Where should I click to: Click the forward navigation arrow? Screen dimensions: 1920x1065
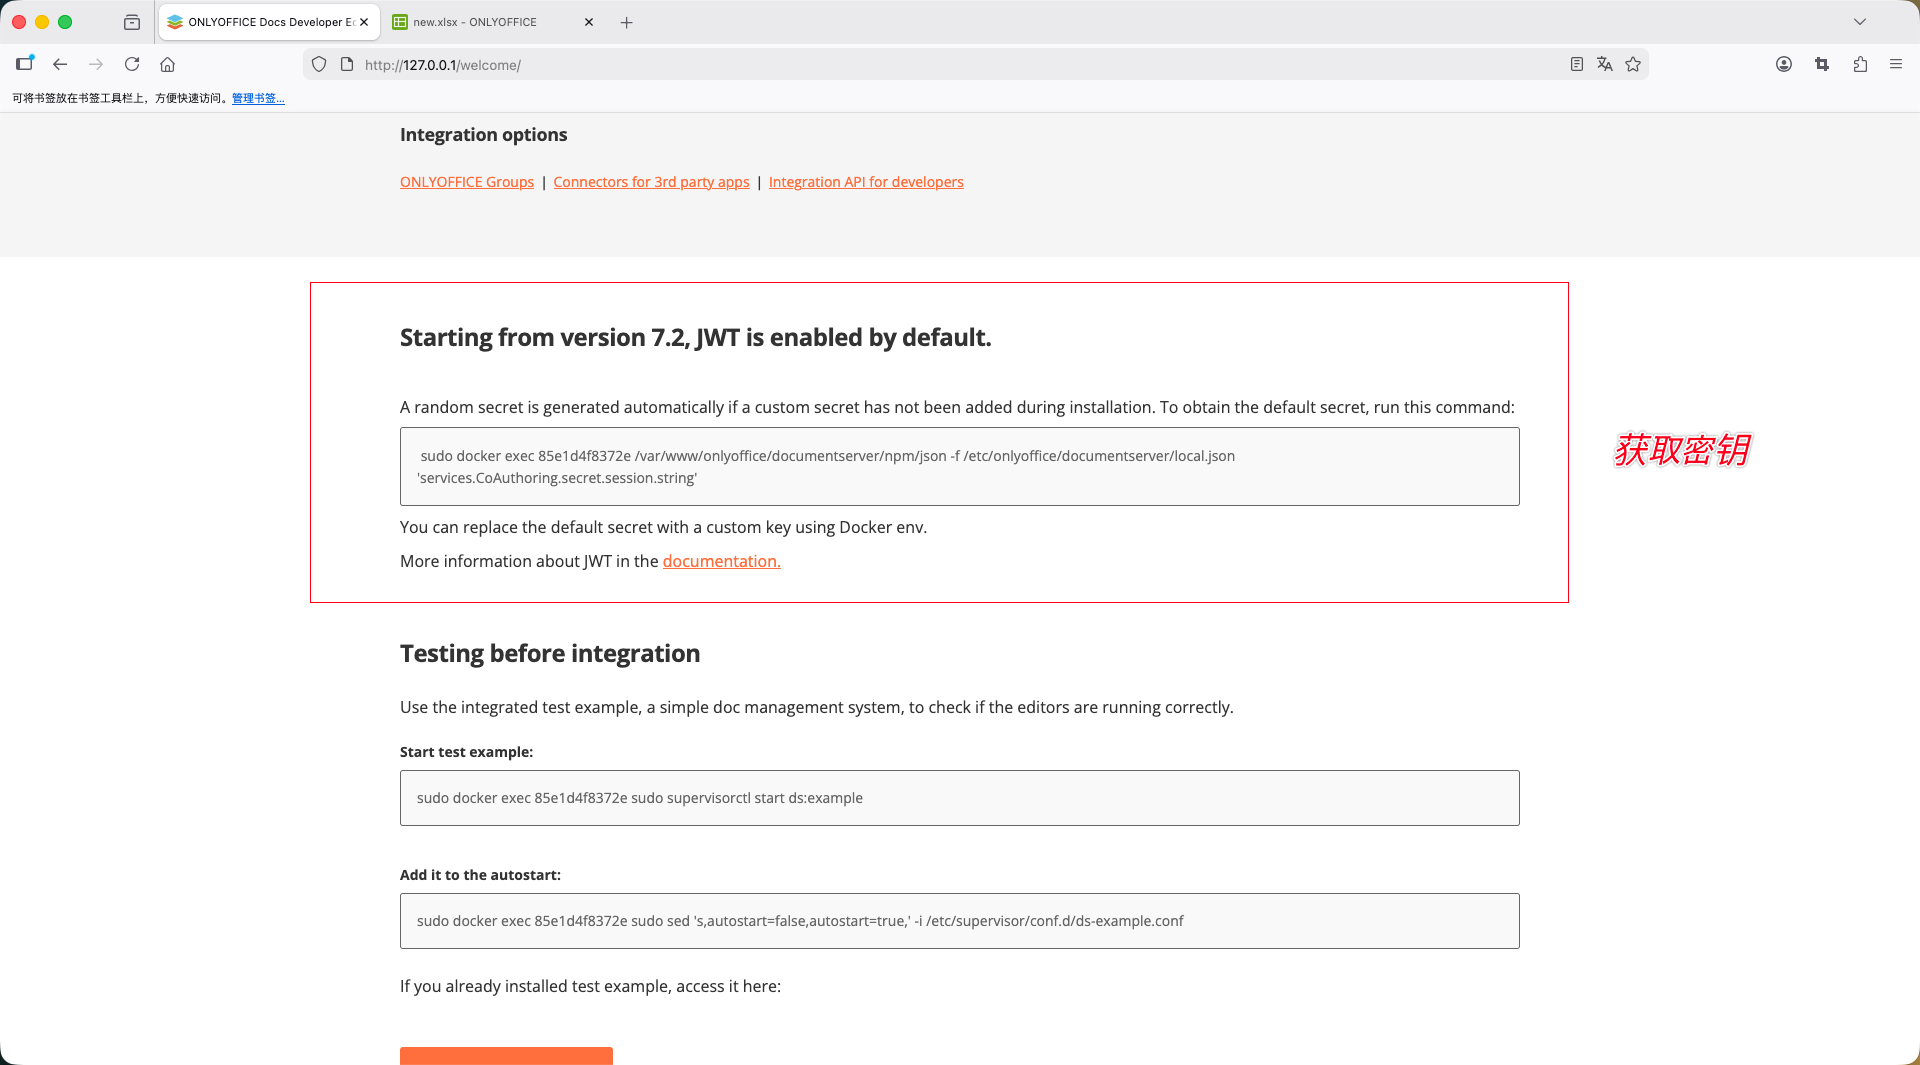click(x=96, y=64)
